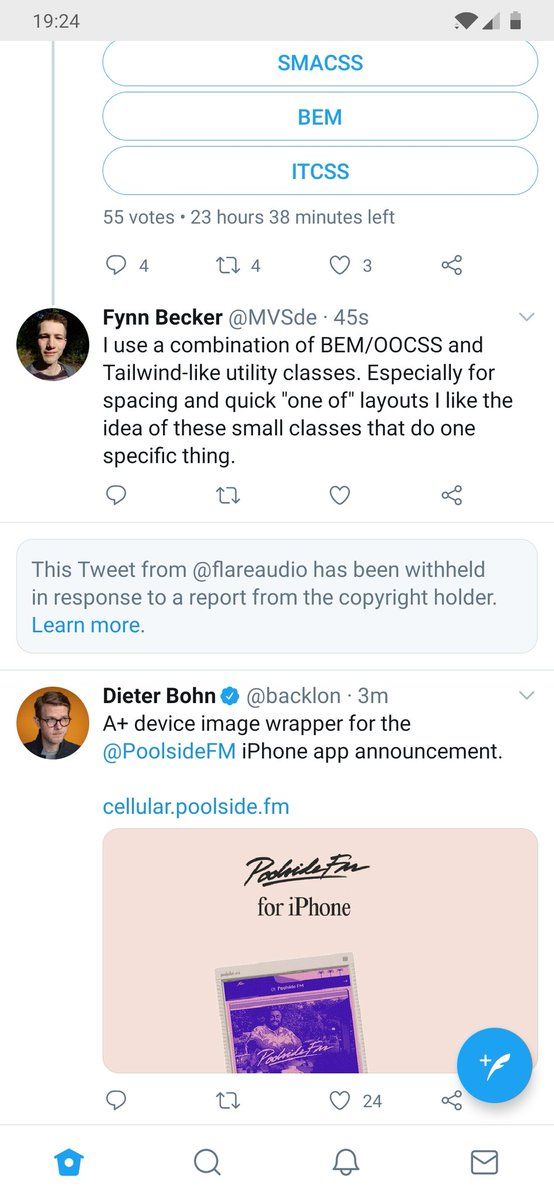Open Dieter Bohn's profile picture
This screenshot has width=554, height=1200.
(53, 722)
